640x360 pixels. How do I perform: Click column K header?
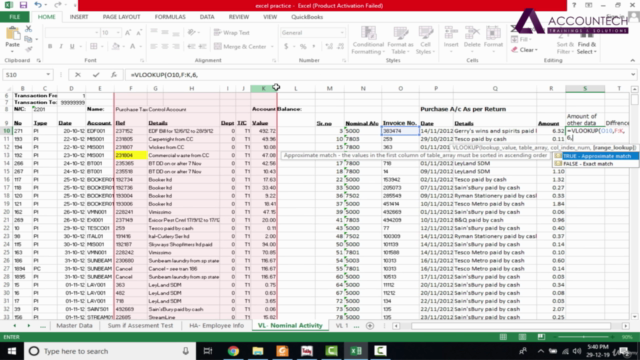(263, 88)
